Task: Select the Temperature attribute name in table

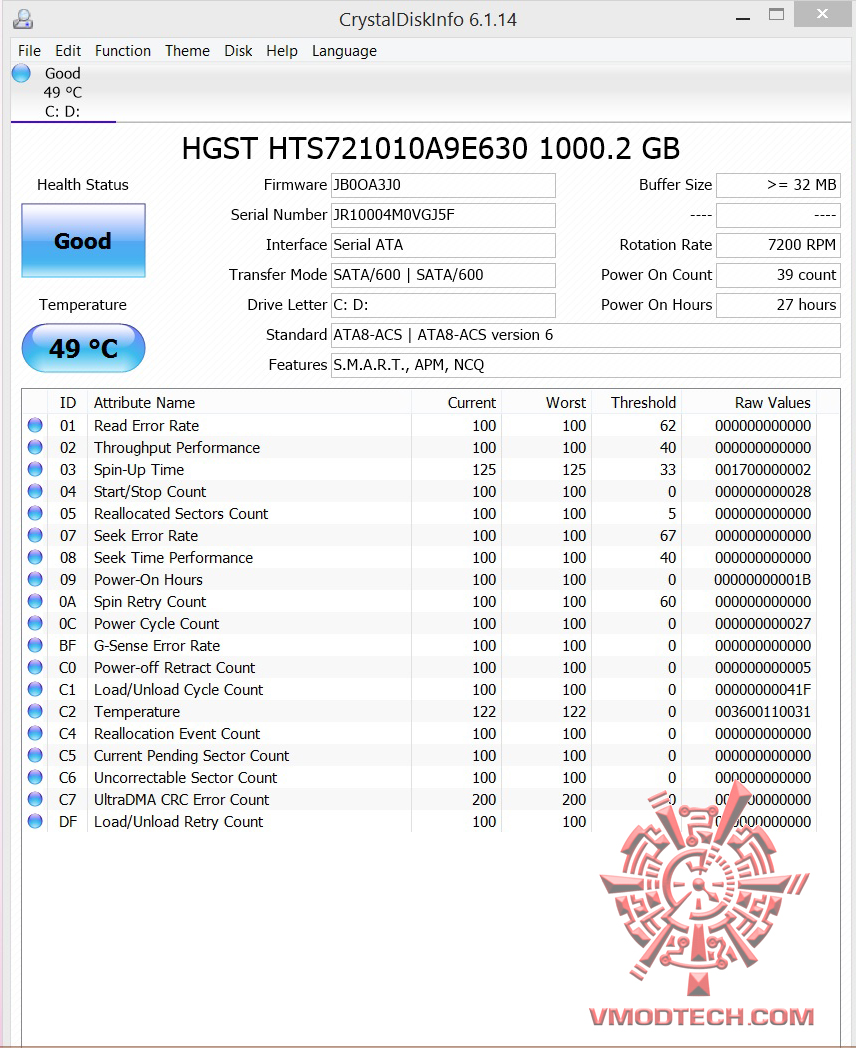Action: [137, 712]
